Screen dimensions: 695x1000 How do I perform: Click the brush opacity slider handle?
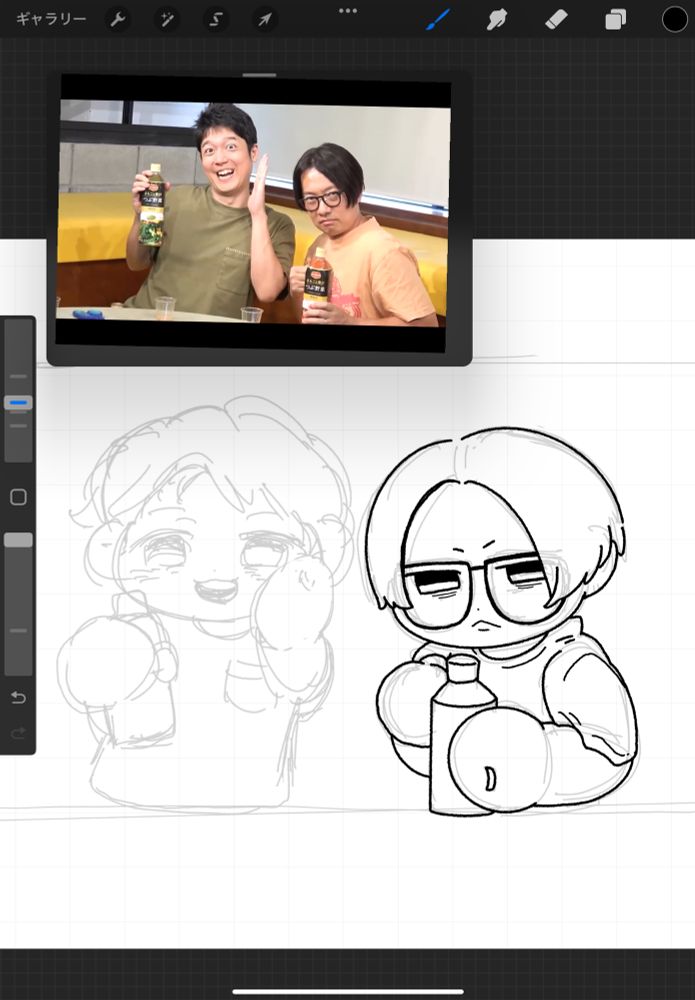[x=18, y=540]
